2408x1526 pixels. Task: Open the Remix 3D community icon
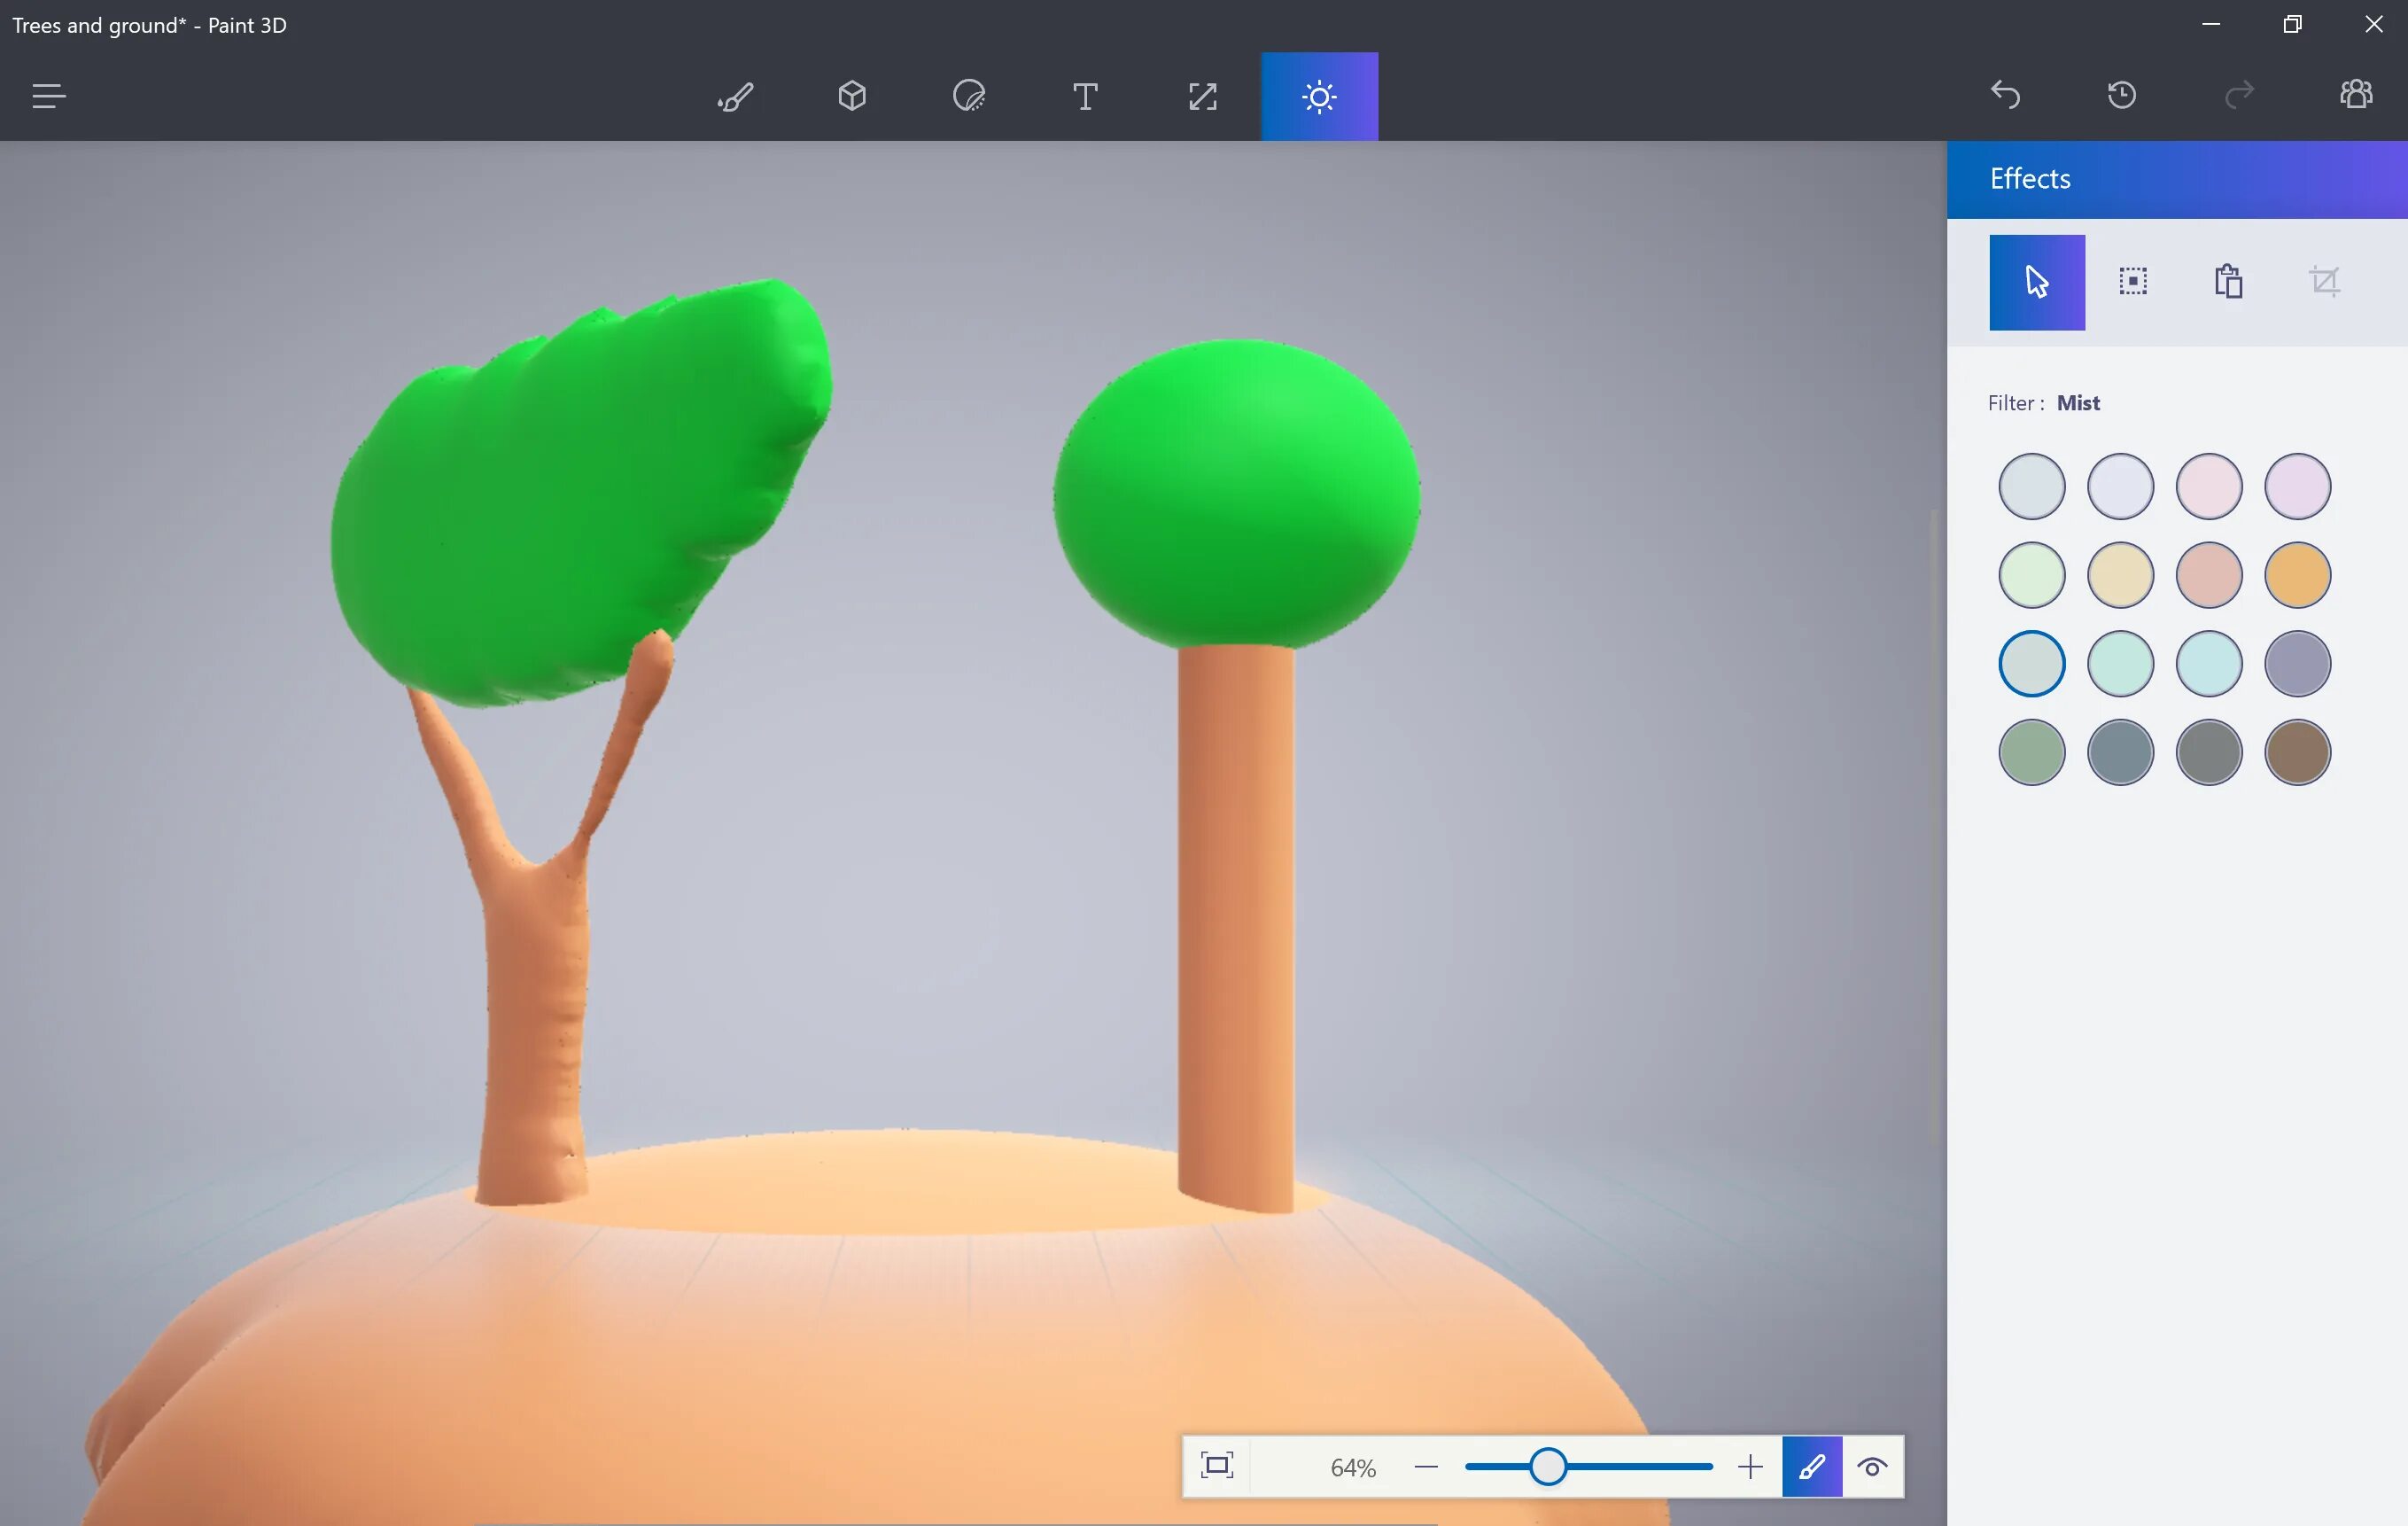2356,95
